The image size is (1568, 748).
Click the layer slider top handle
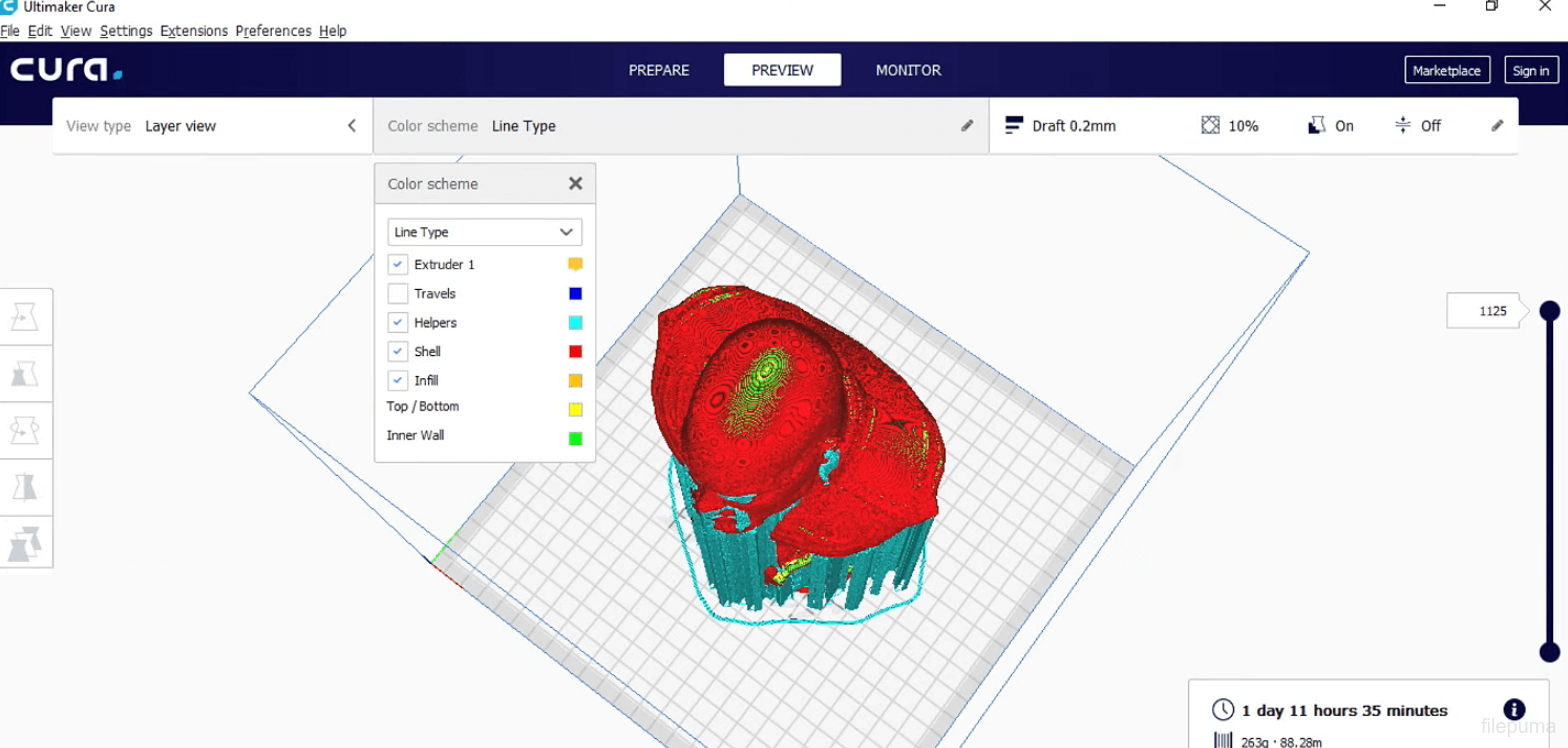[1549, 311]
